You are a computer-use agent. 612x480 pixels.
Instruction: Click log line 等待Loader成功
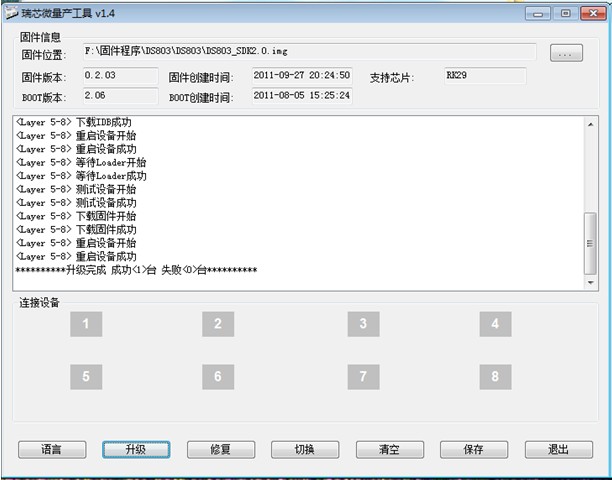(81, 176)
